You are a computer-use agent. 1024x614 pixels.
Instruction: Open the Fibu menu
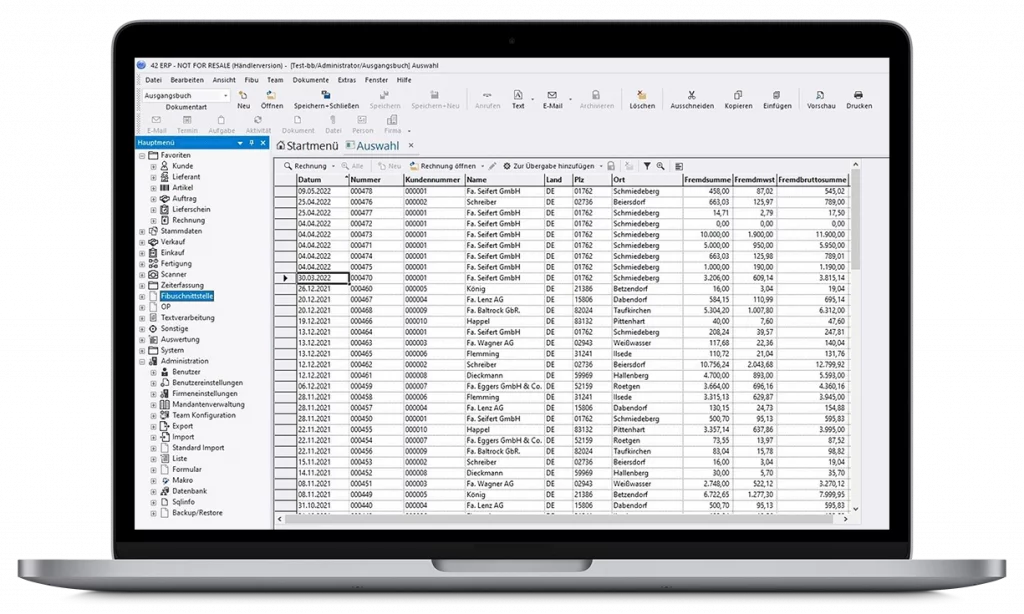[x=251, y=80]
